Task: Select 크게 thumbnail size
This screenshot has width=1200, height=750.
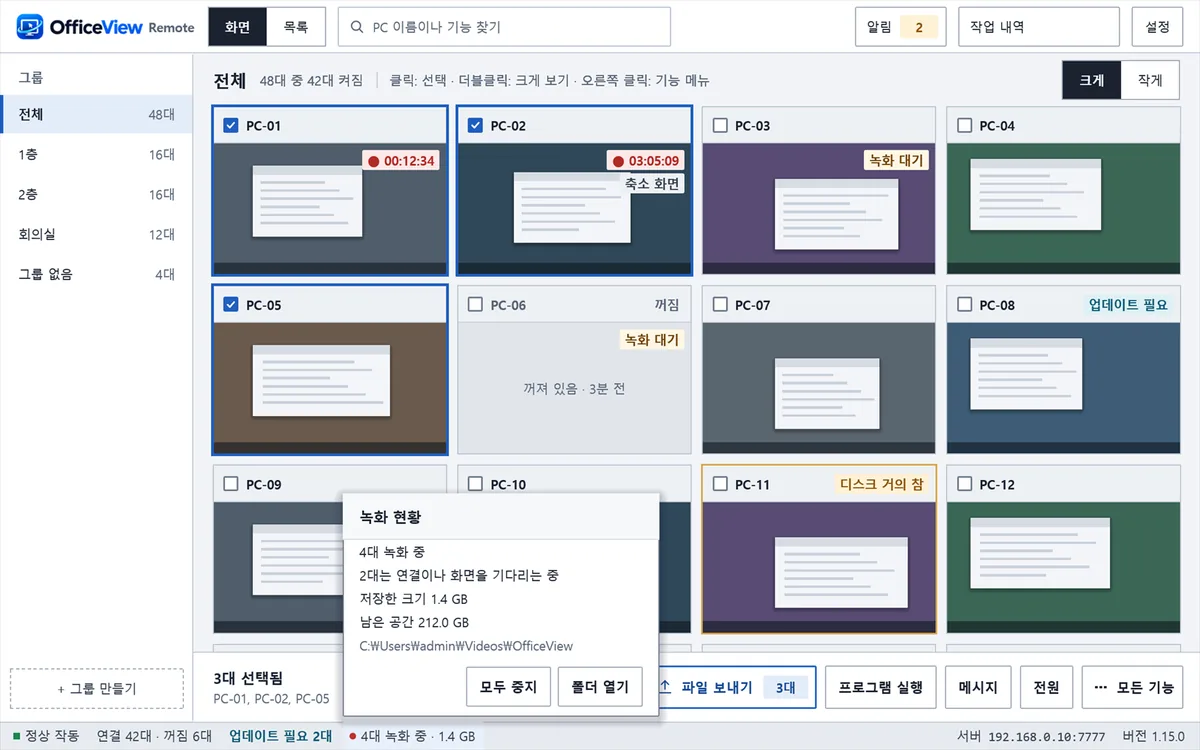Action: click(x=1092, y=80)
